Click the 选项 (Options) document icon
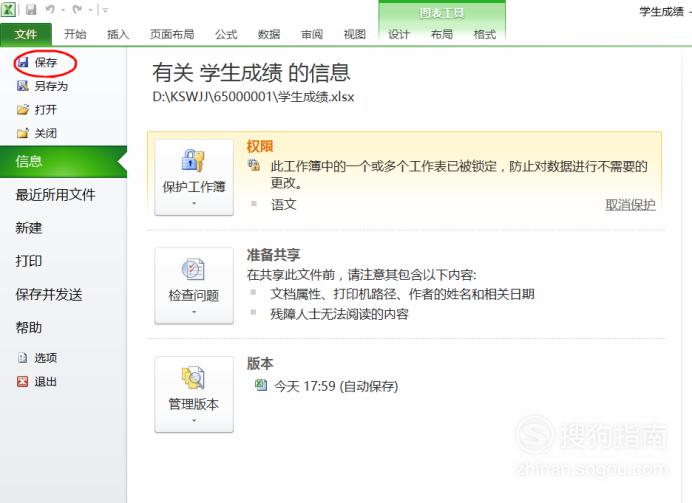This screenshot has width=692, height=503. pos(23,358)
